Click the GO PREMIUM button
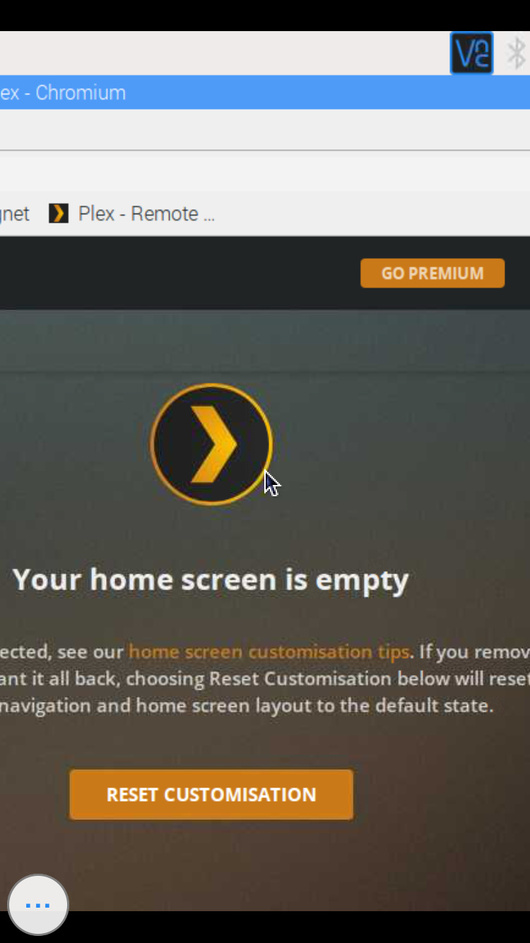This screenshot has width=530, height=943. click(432, 273)
